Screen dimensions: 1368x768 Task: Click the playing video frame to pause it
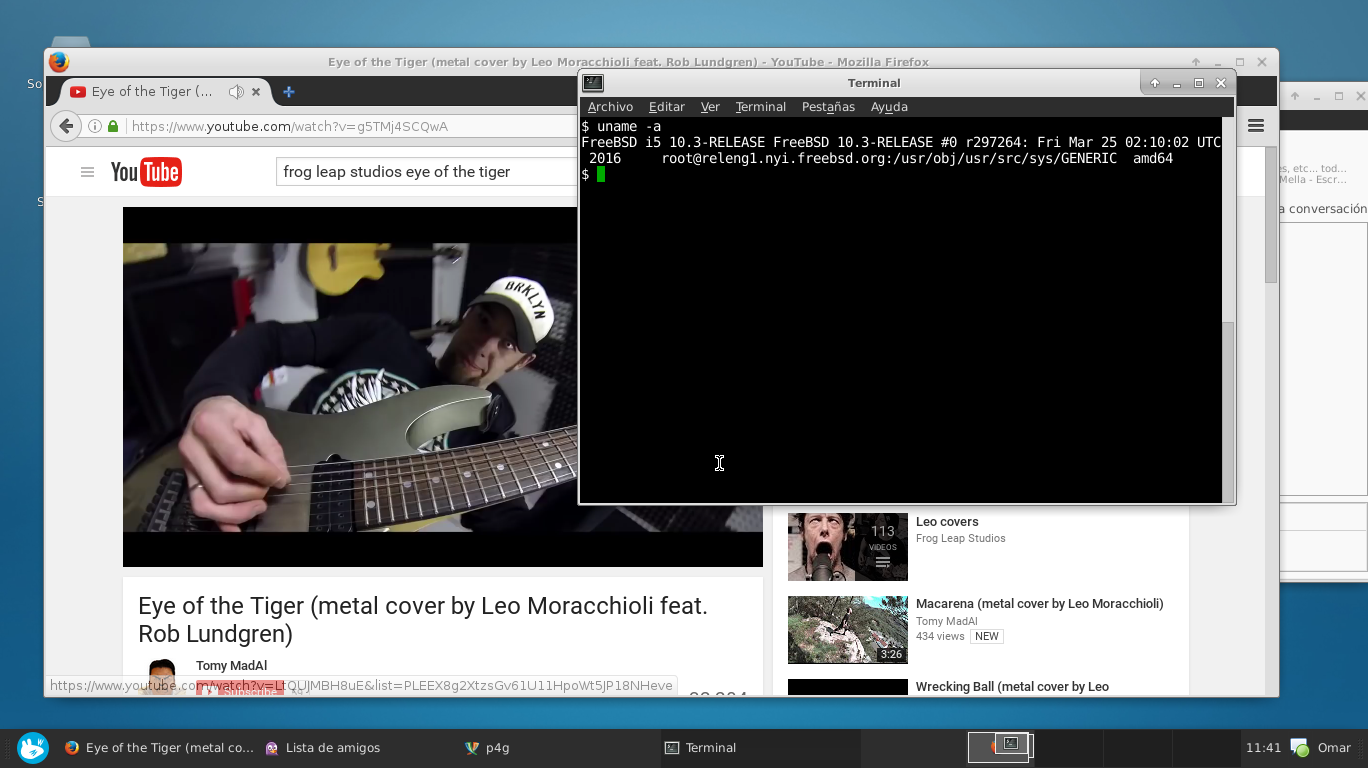[x=350, y=387]
